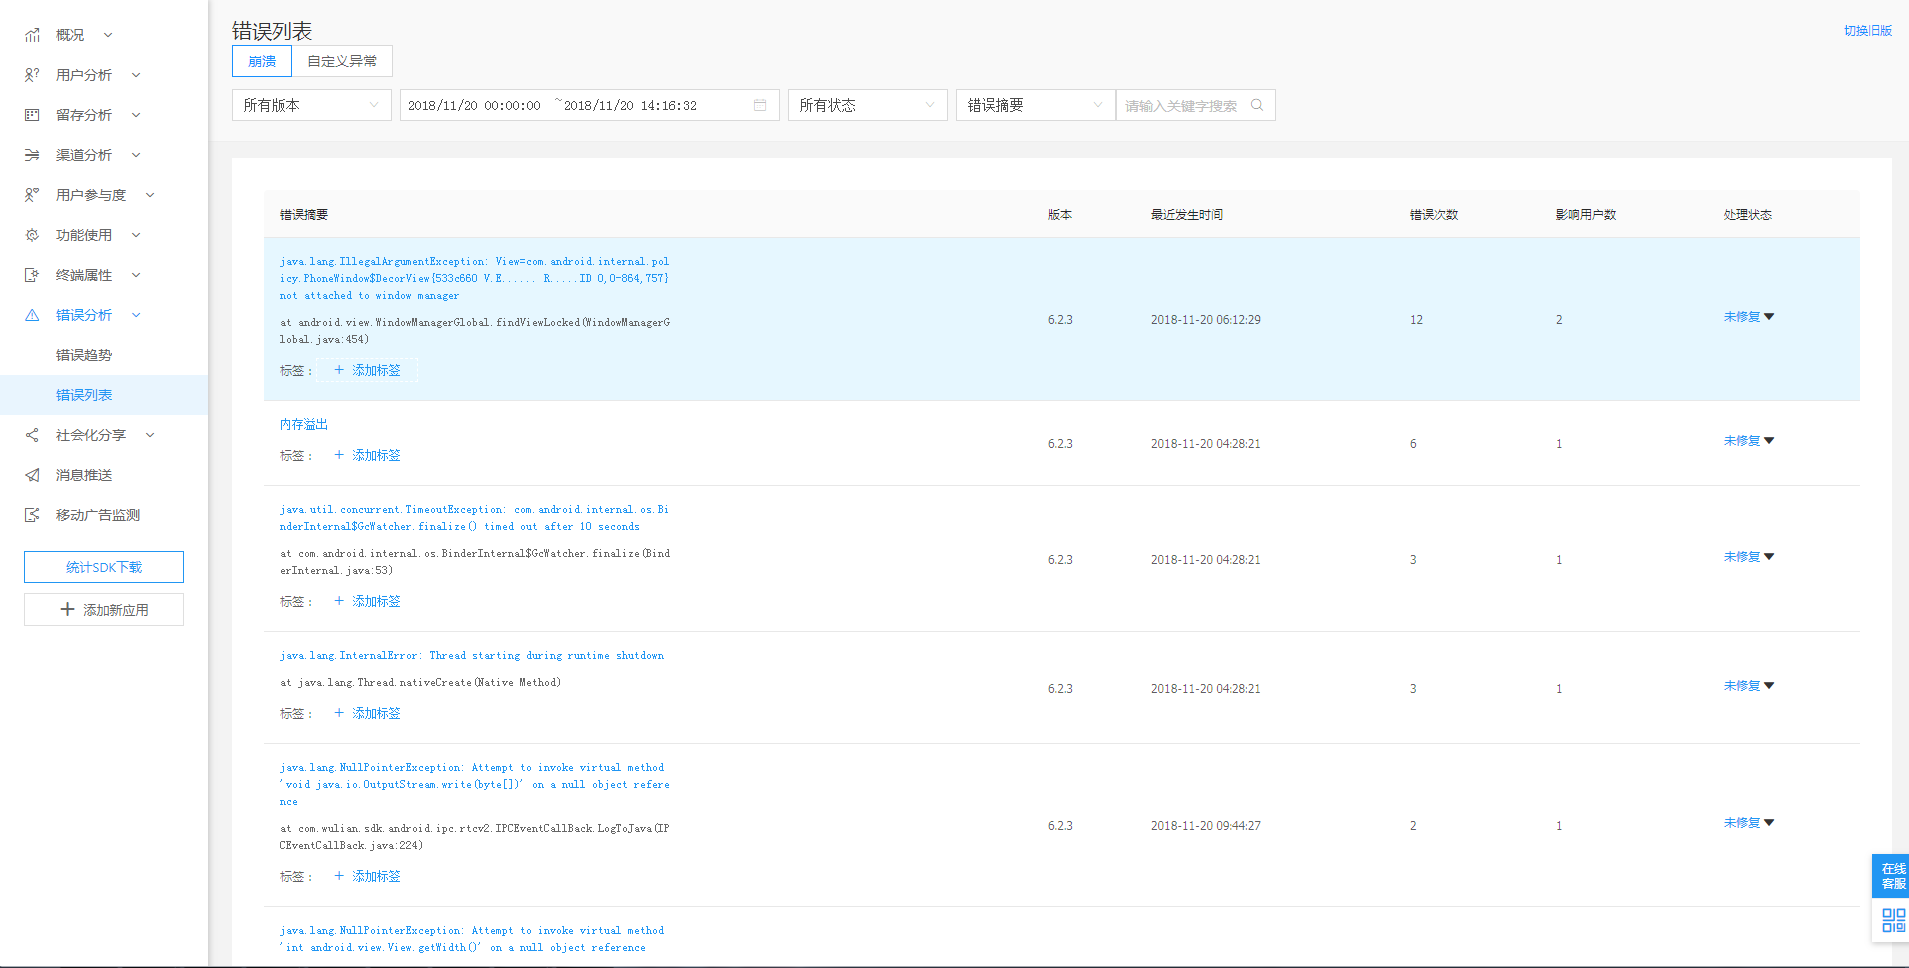Viewport: 1909px width, 968px height.
Task: Switch to the 自定义异常 tab
Action: coord(342,61)
